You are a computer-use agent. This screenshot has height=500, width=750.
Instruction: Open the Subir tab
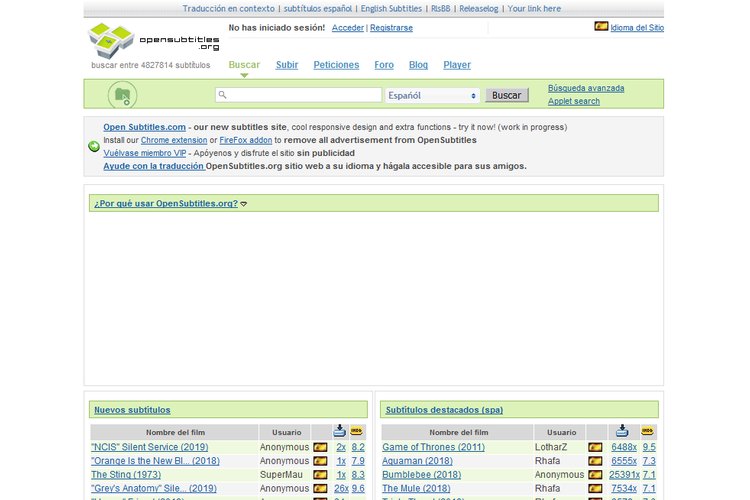click(x=287, y=65)
